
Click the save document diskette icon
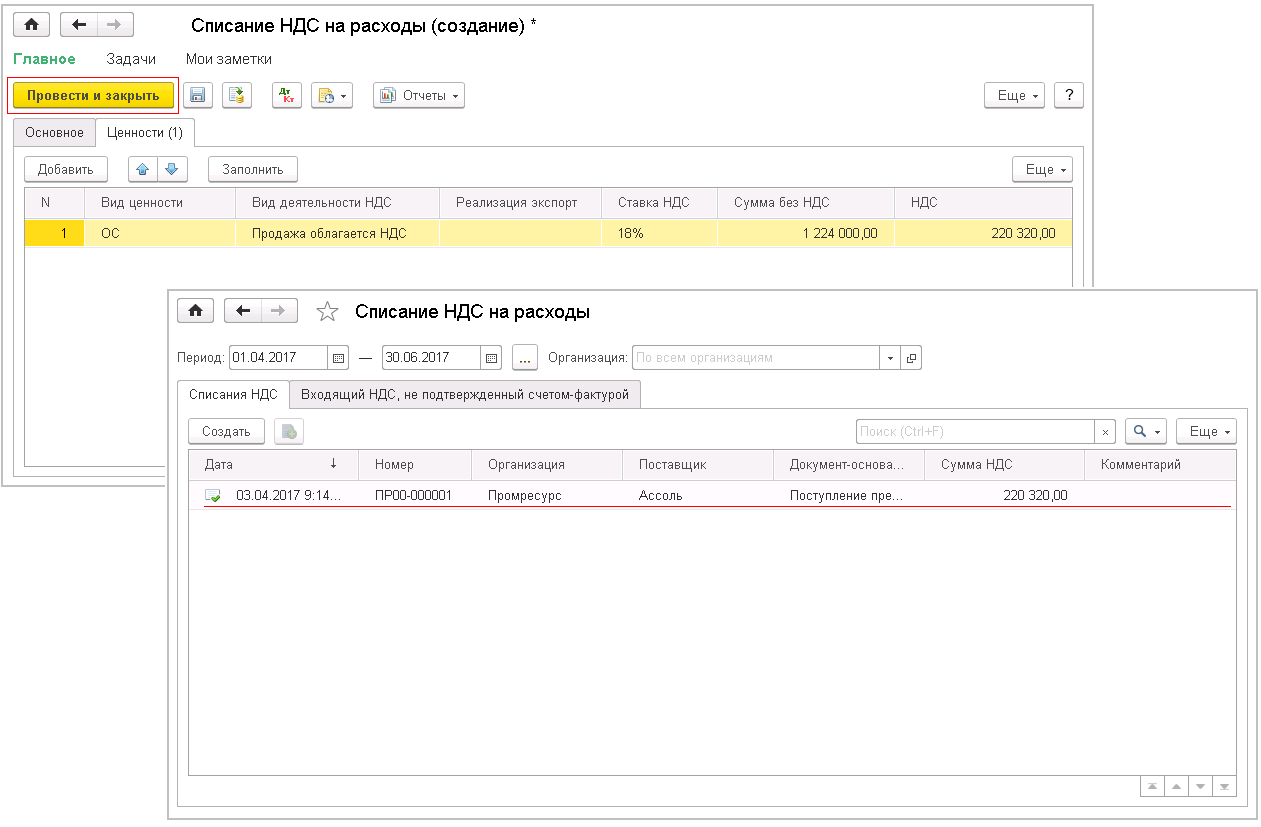coord(197,95)
